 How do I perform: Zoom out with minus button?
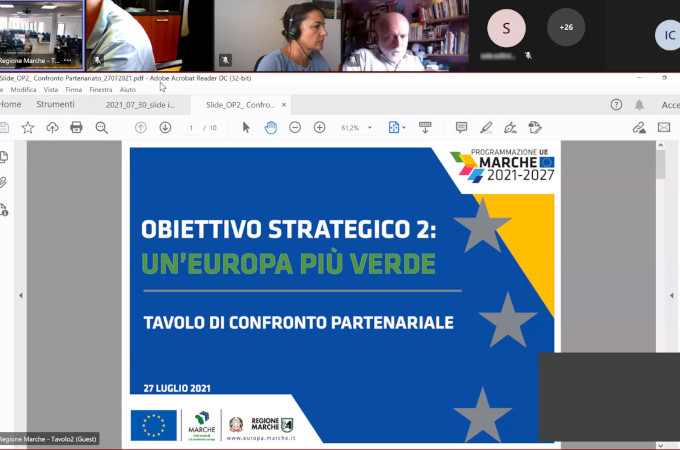tap(295, 127)
